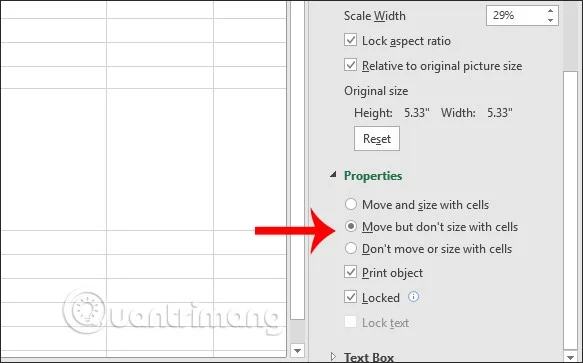Click format pane scrollbar down arrow
This screenshot has width=583, height=363.
coord(570,357)
